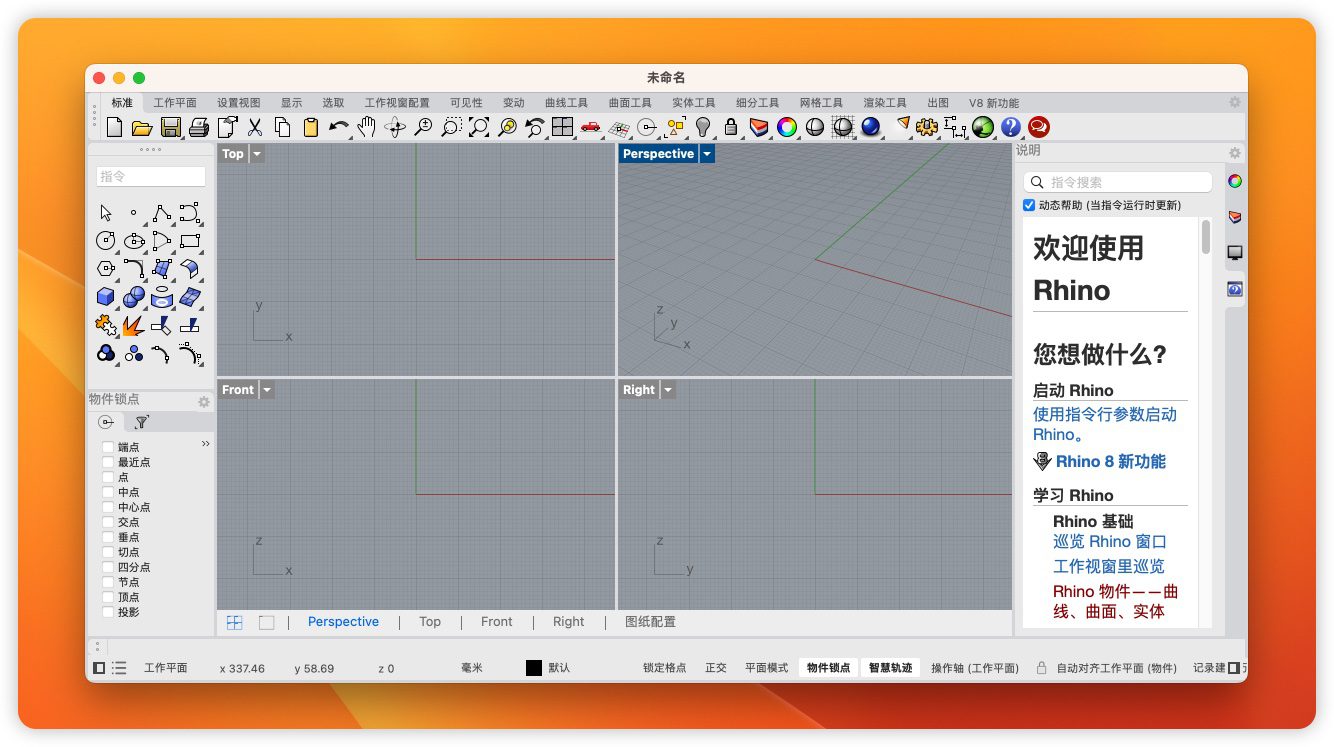1334x747 pixels.
Task: Check the 中点 snap option
Action: (x=109, y=492)
